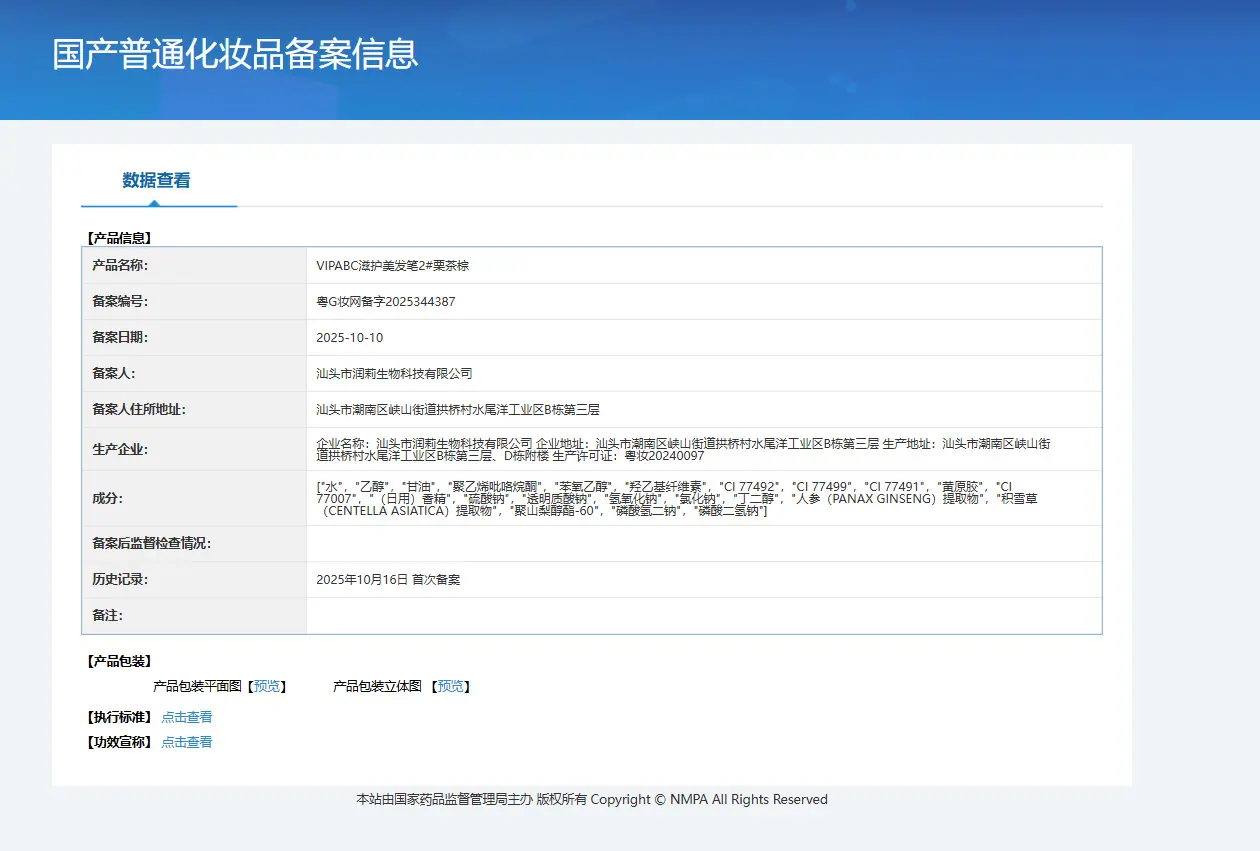Open 点击查看 link for 执行标准
1260x851 pixels.
[x=187, y=717]
